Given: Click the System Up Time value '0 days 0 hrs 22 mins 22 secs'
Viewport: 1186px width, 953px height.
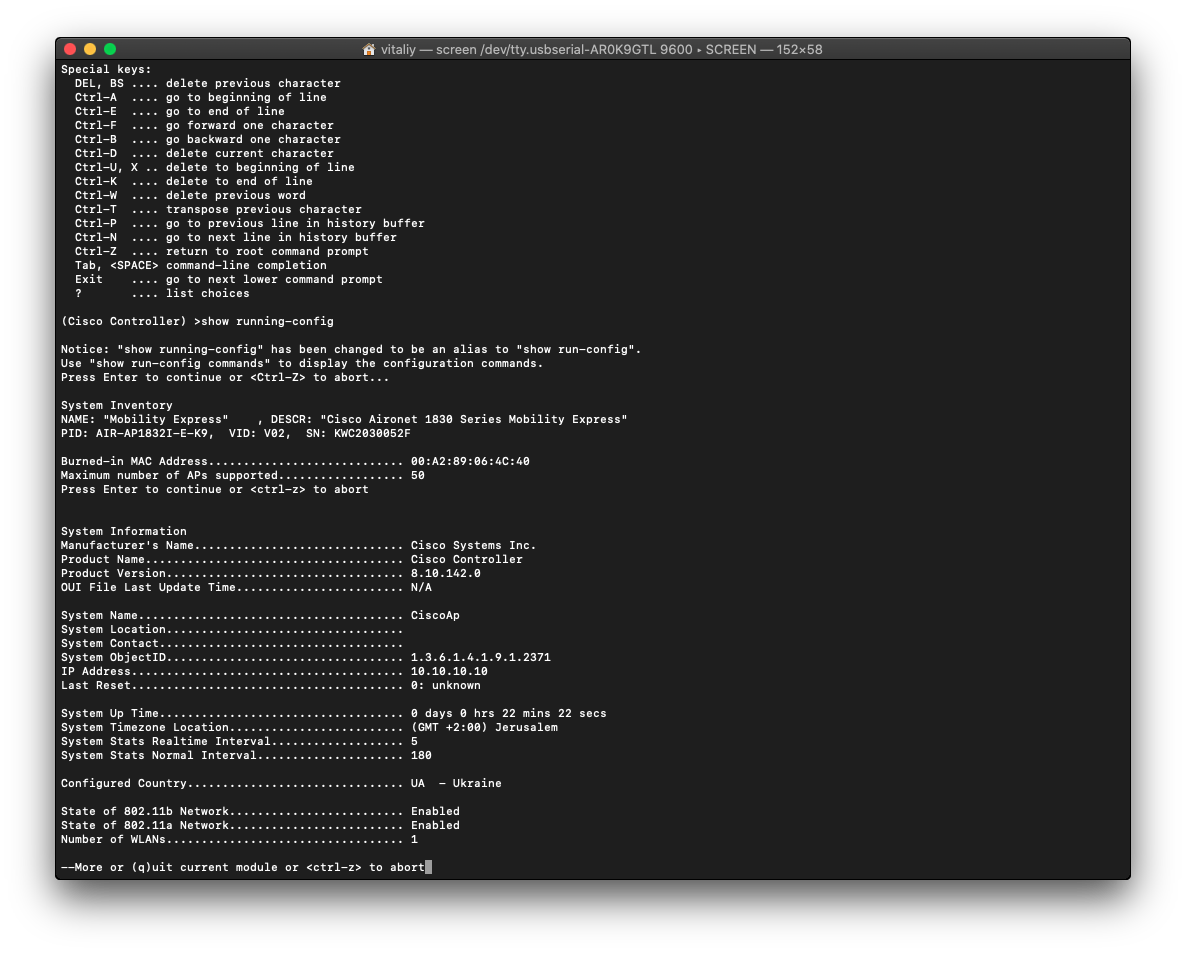Looking at the screenshot, I should (509, 713).
